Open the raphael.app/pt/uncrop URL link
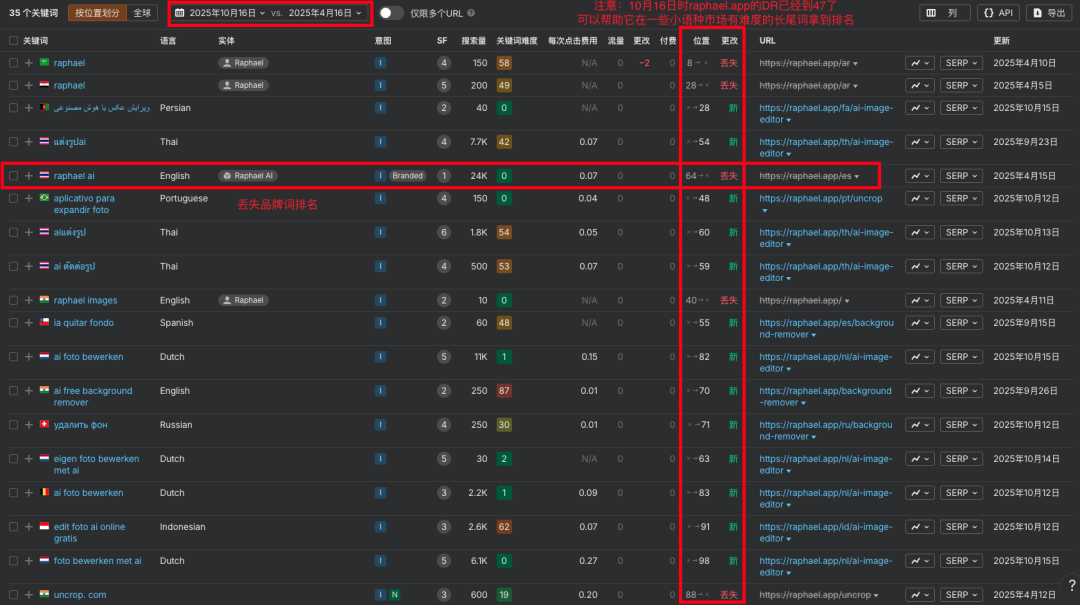Viewport: 1080px width, 605px height. coord(821,198)
